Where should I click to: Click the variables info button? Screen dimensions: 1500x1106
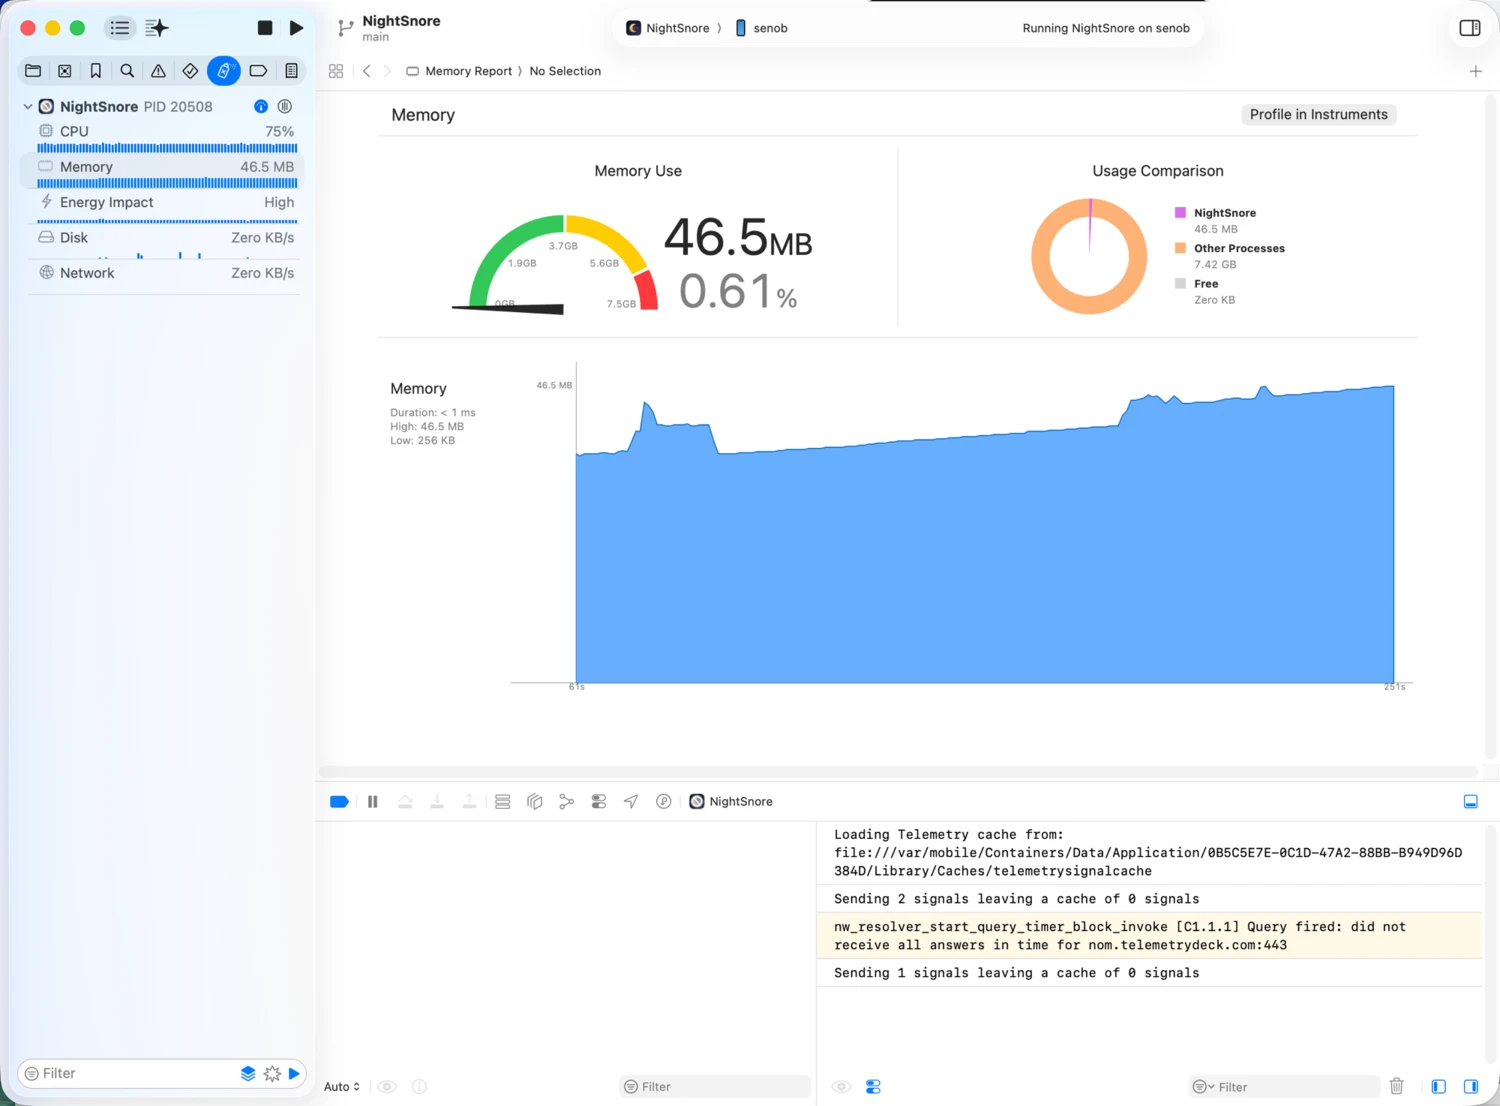pyautogui.click(x=419, y=1086)
